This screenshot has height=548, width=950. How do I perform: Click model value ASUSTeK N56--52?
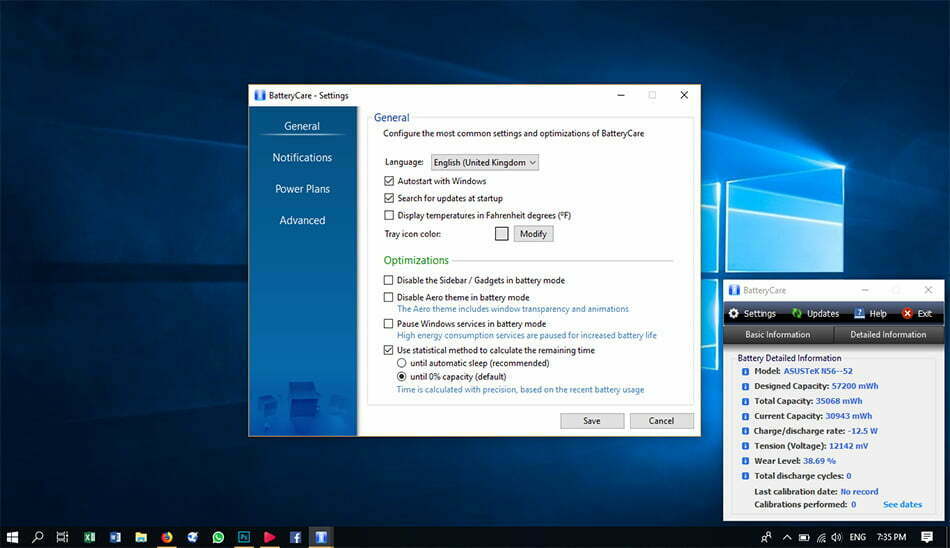coord(818,371)
